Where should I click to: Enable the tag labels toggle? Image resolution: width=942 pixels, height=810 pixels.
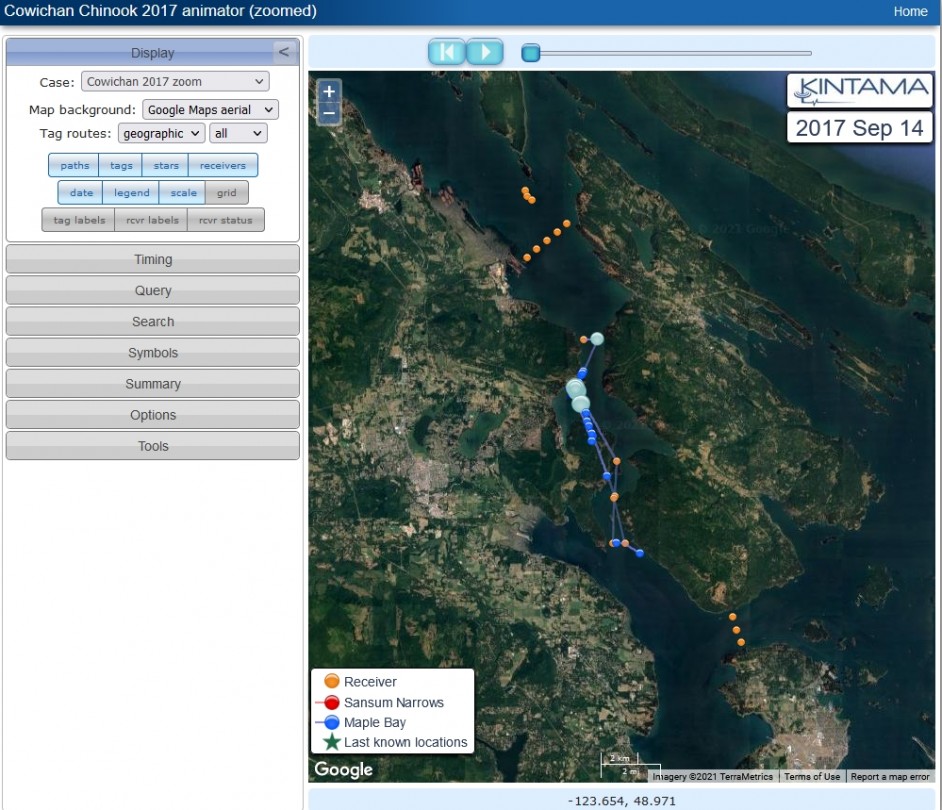pos(78,220)
